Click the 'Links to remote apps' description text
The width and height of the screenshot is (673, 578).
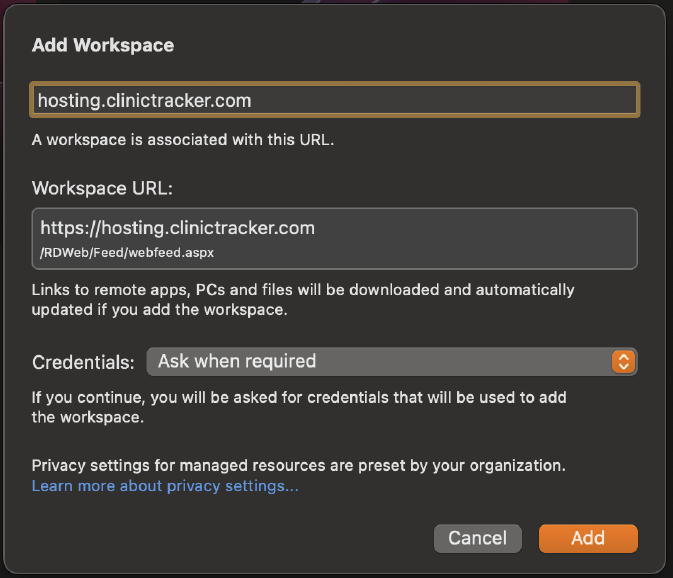pyautogui.click(x=303, y=300)
